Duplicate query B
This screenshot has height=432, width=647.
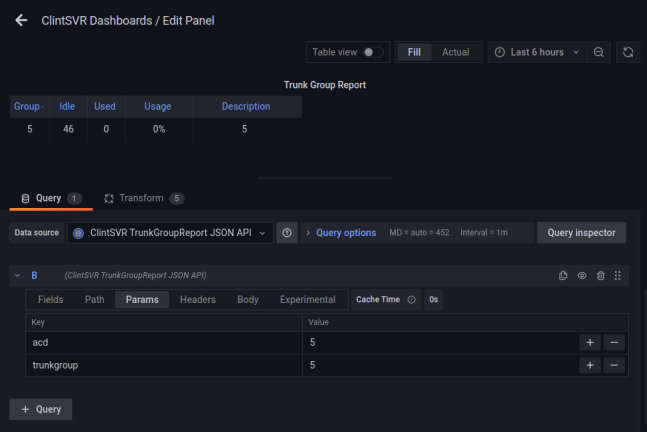coord(563,275)
